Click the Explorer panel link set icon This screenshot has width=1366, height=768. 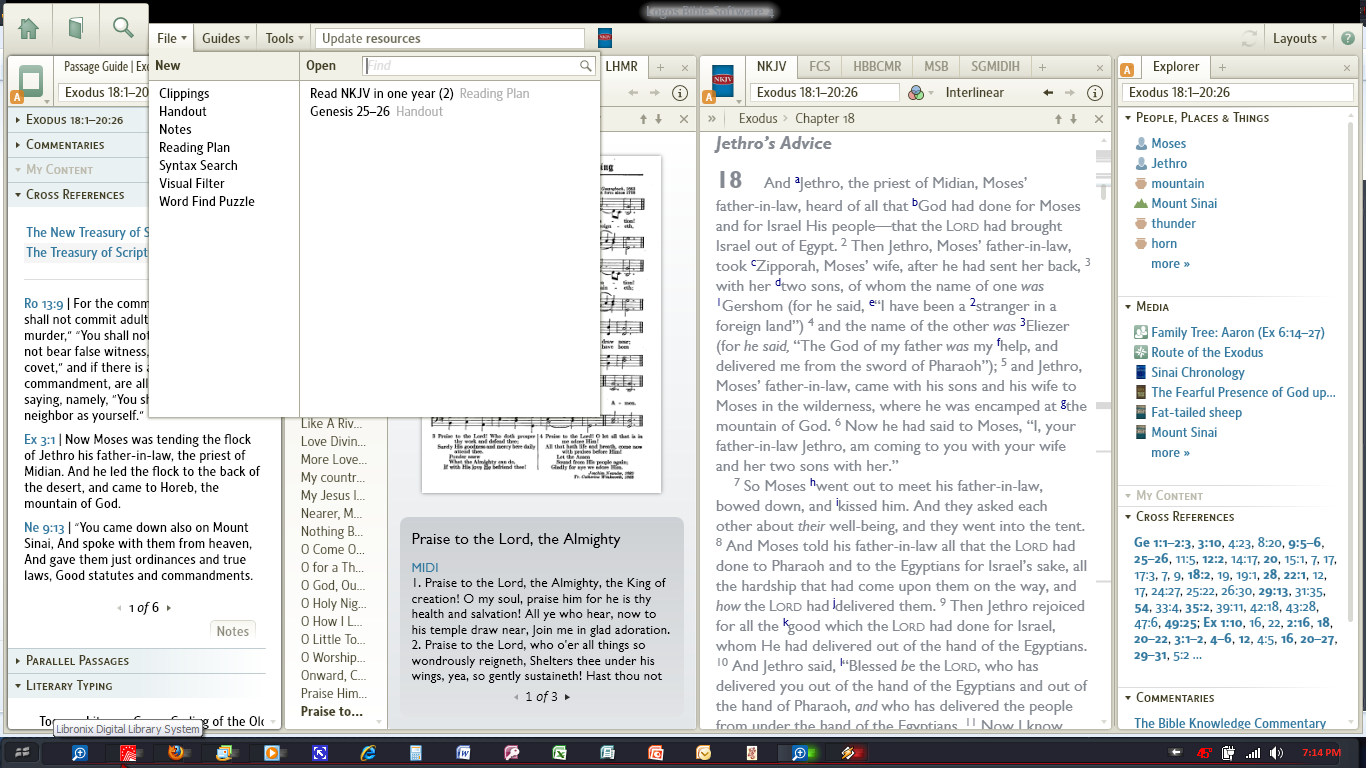1128,69
